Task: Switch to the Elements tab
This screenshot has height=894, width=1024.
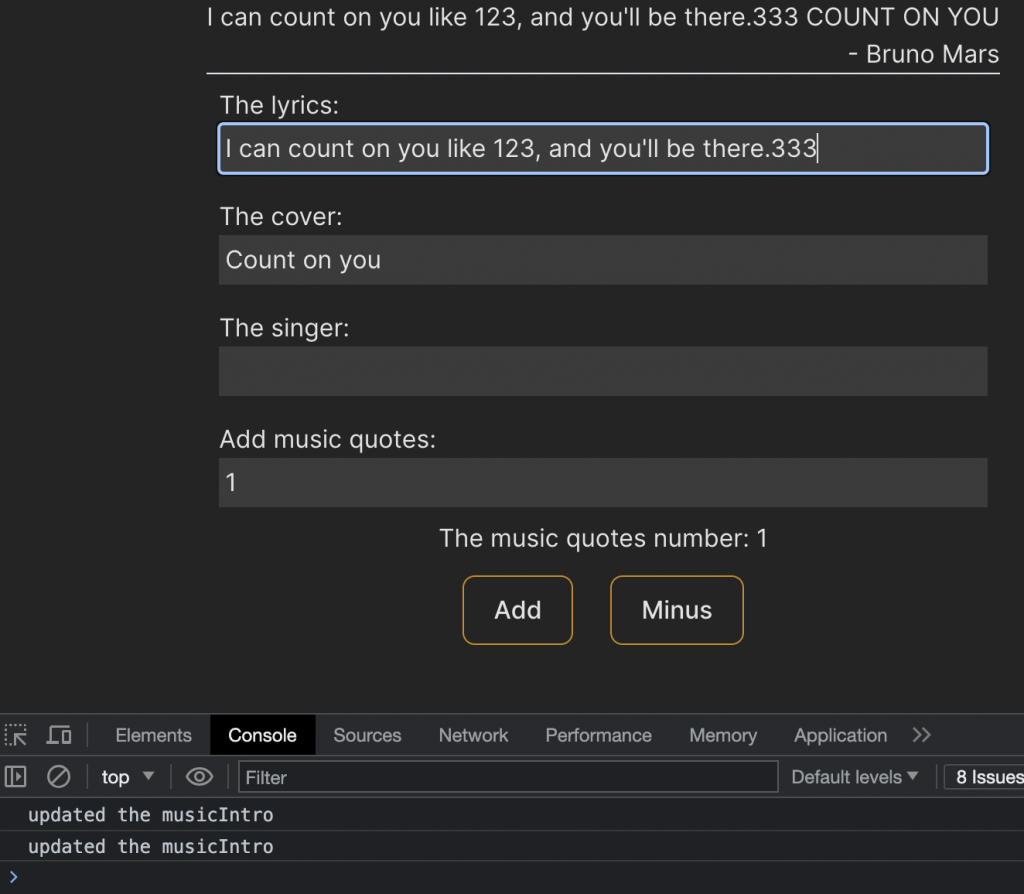Action: click(153, 735)
